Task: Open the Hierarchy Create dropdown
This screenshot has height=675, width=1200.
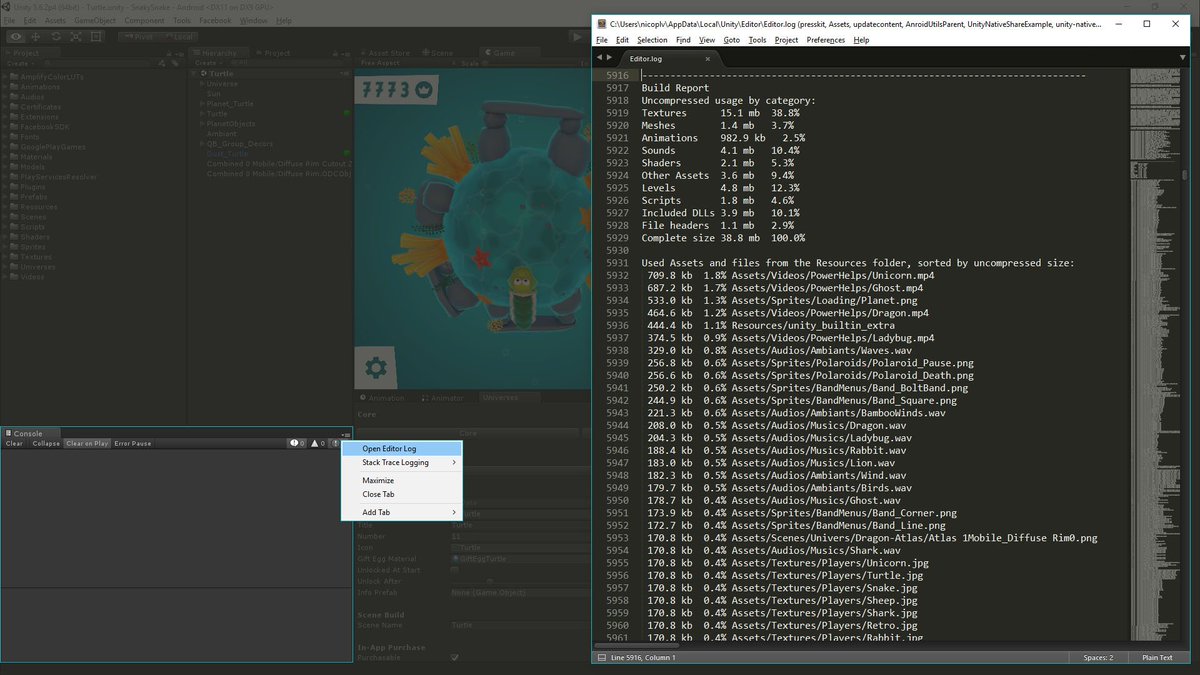Action: click(211, 63)
